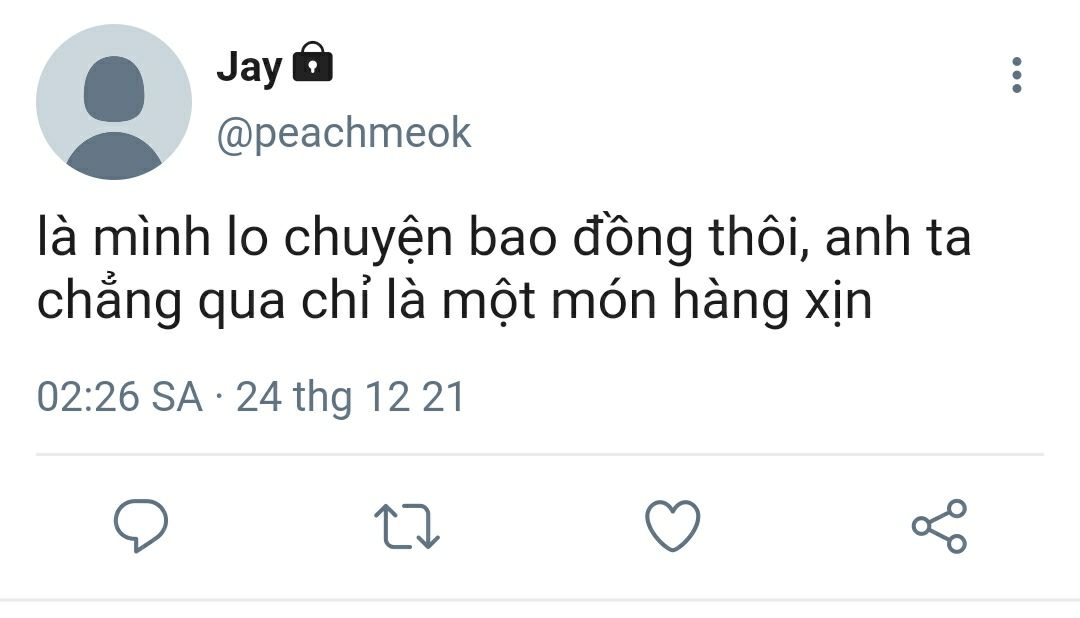The height and width of the screenshot is (618, 1080).
Task: Click the silhouette head in avatar circle
Action: tap(114, 88)
